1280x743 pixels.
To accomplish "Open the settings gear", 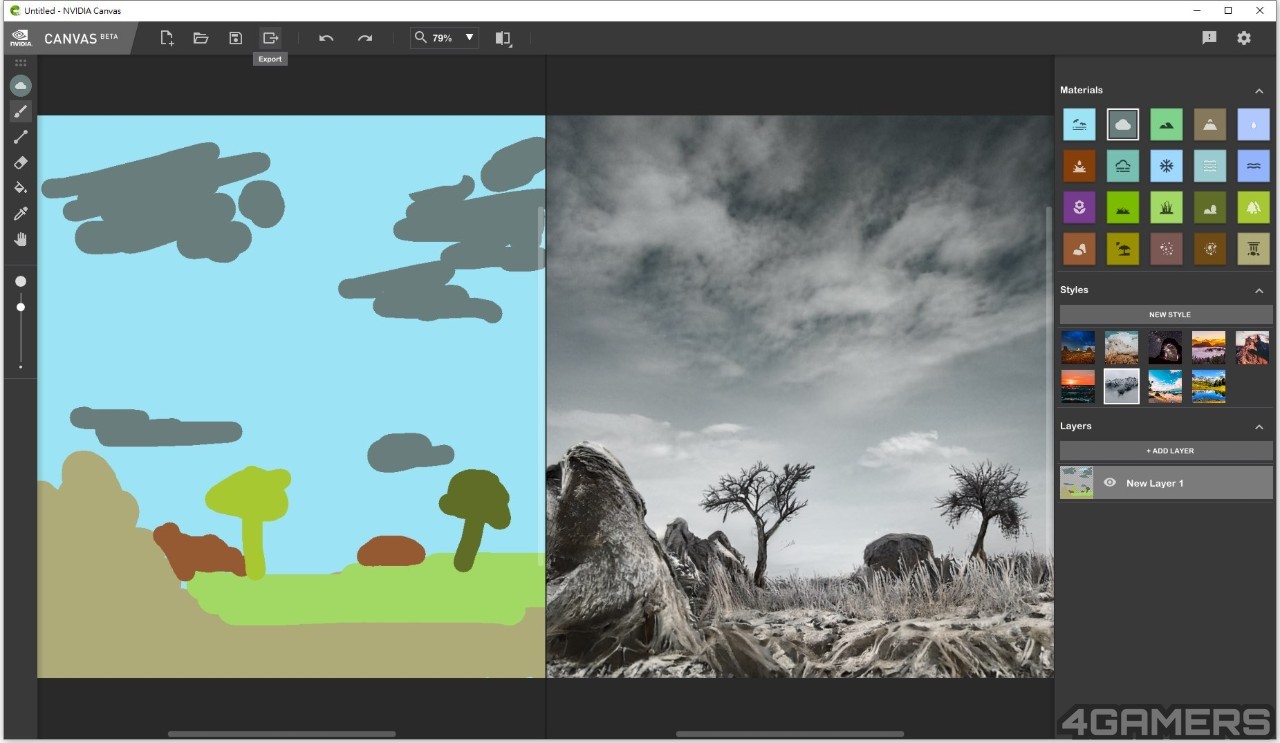I will 1244,38.
